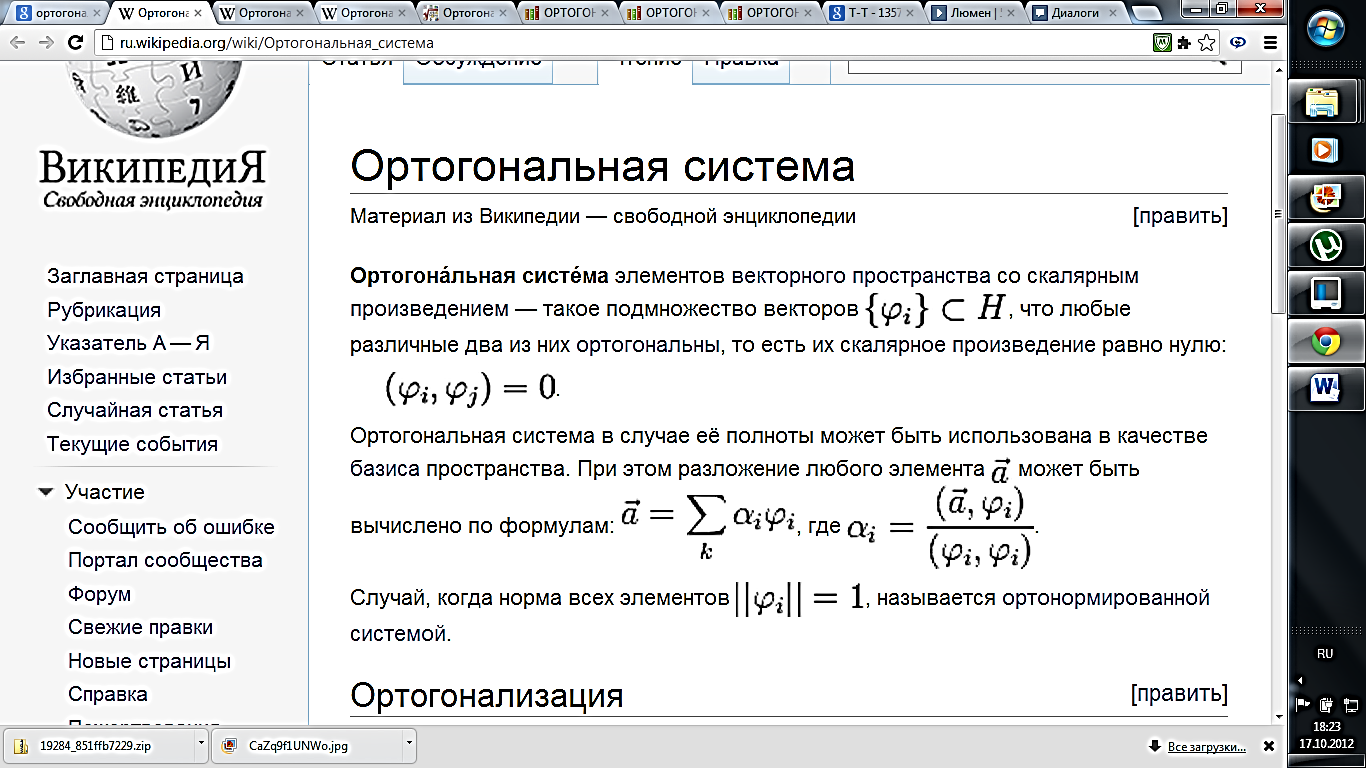This screenshot has height=768, width=1366.
Task: Click the page's vertical scrollbar thumb
Action: click(x=1278, y=215)
